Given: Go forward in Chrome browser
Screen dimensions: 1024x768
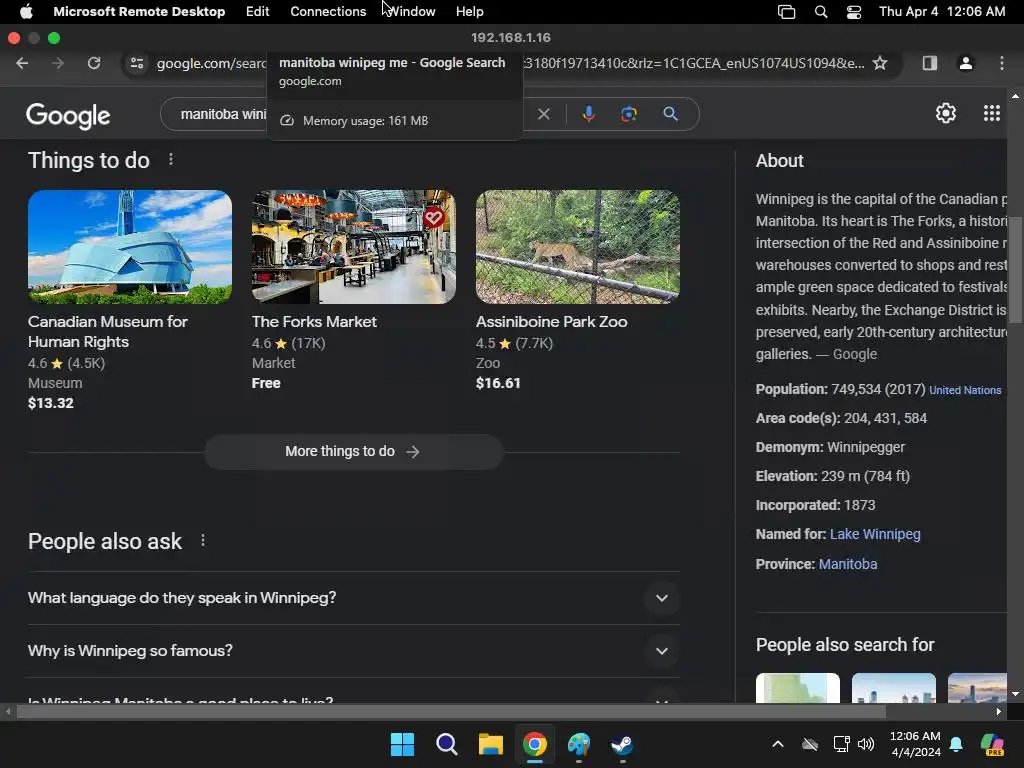Looking at the screenshot, I should (x=58, y=63).
